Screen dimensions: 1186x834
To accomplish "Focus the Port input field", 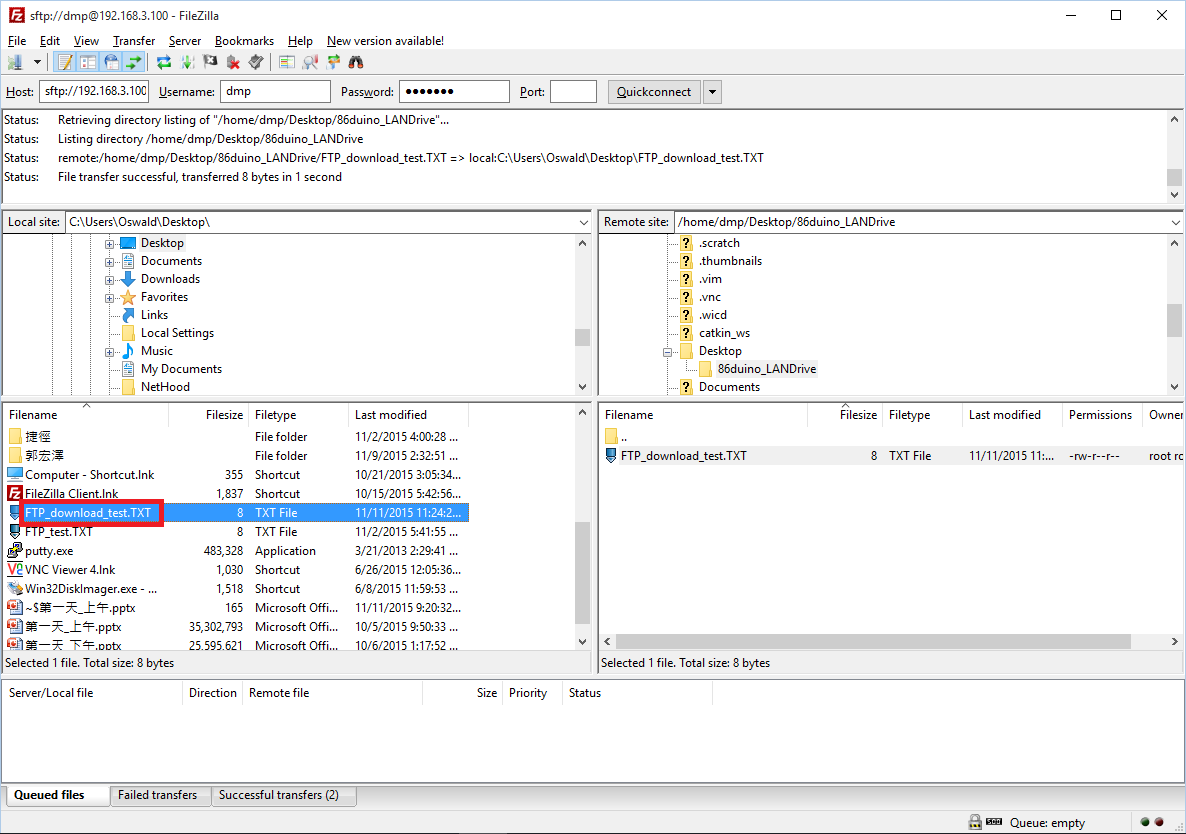I will pos(573,91).
